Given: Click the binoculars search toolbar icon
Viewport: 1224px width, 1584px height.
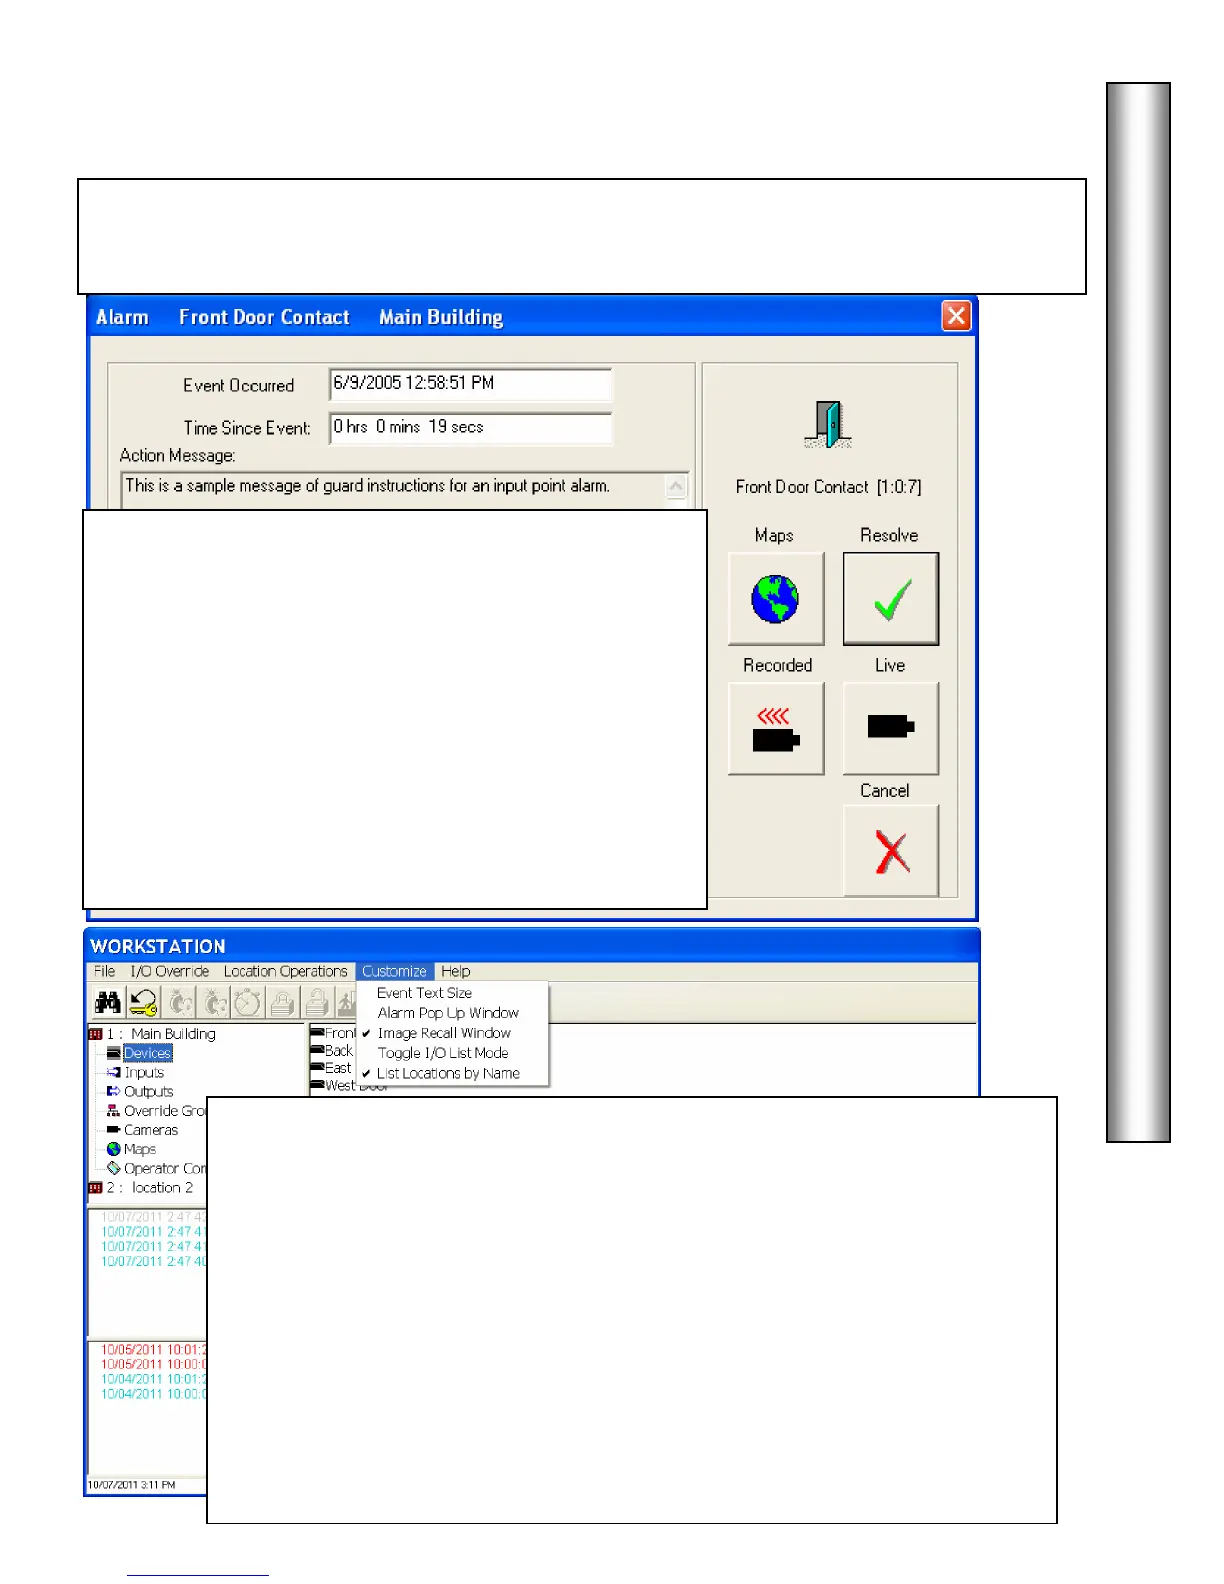Looking at the screenshot, I should (x=108, y=1002).
